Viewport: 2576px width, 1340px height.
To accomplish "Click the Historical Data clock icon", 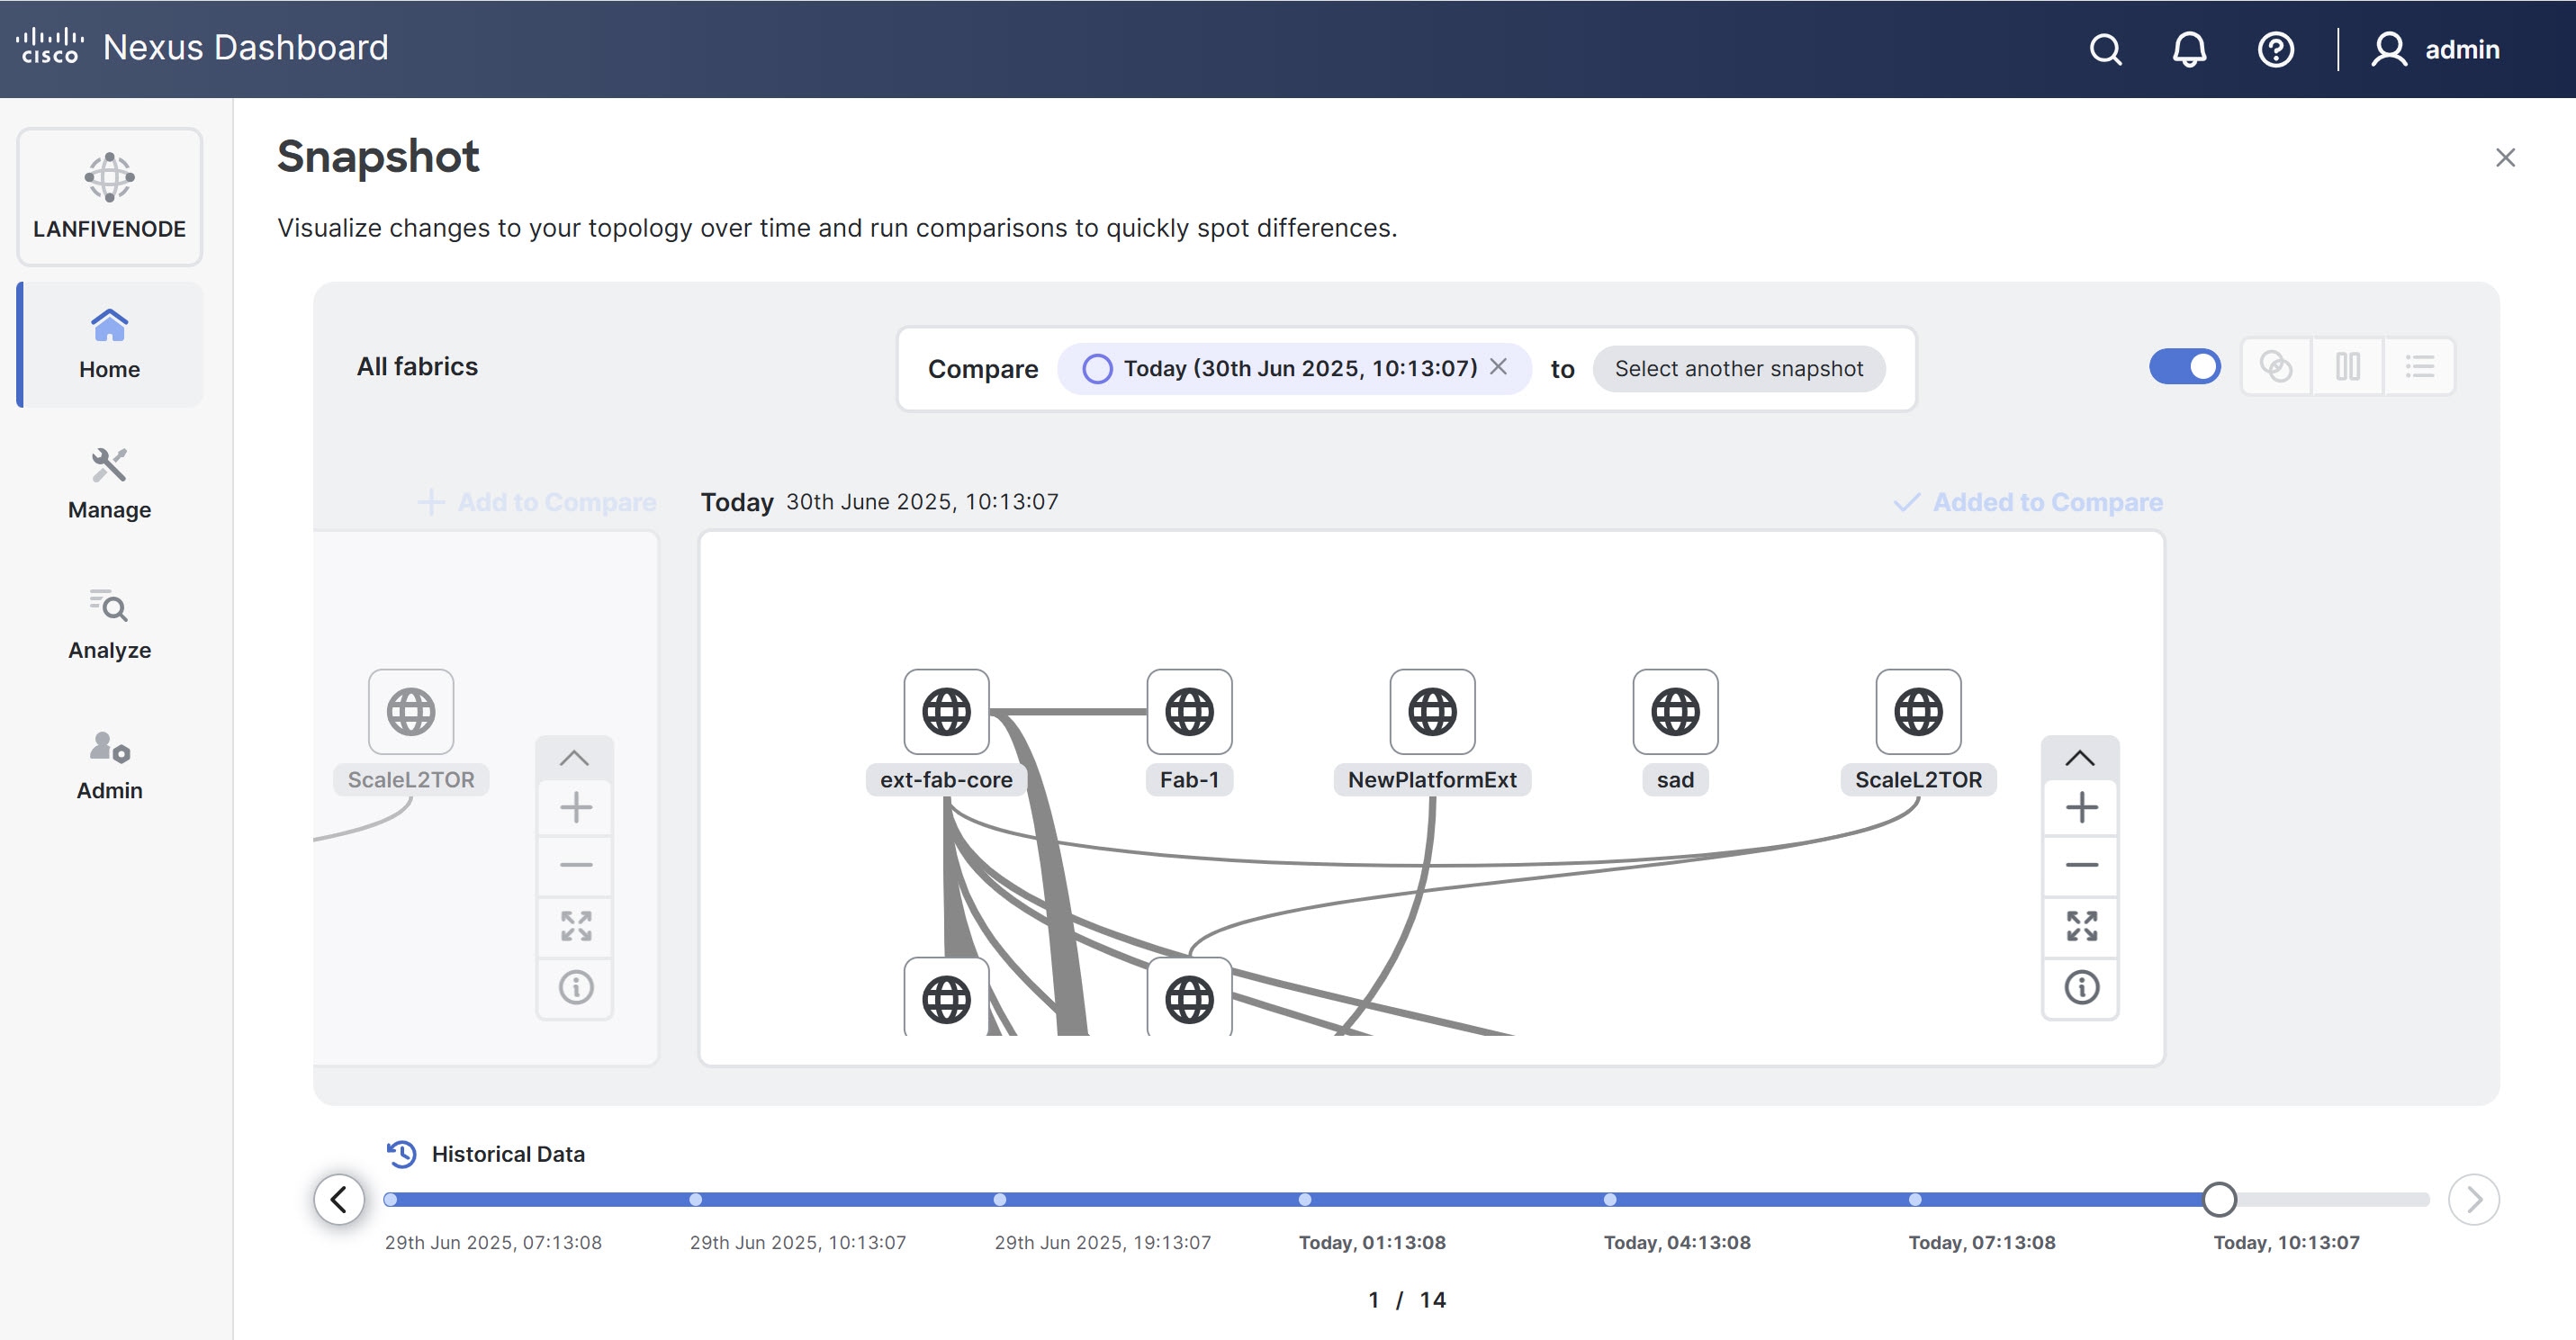I will [401, 1153].
